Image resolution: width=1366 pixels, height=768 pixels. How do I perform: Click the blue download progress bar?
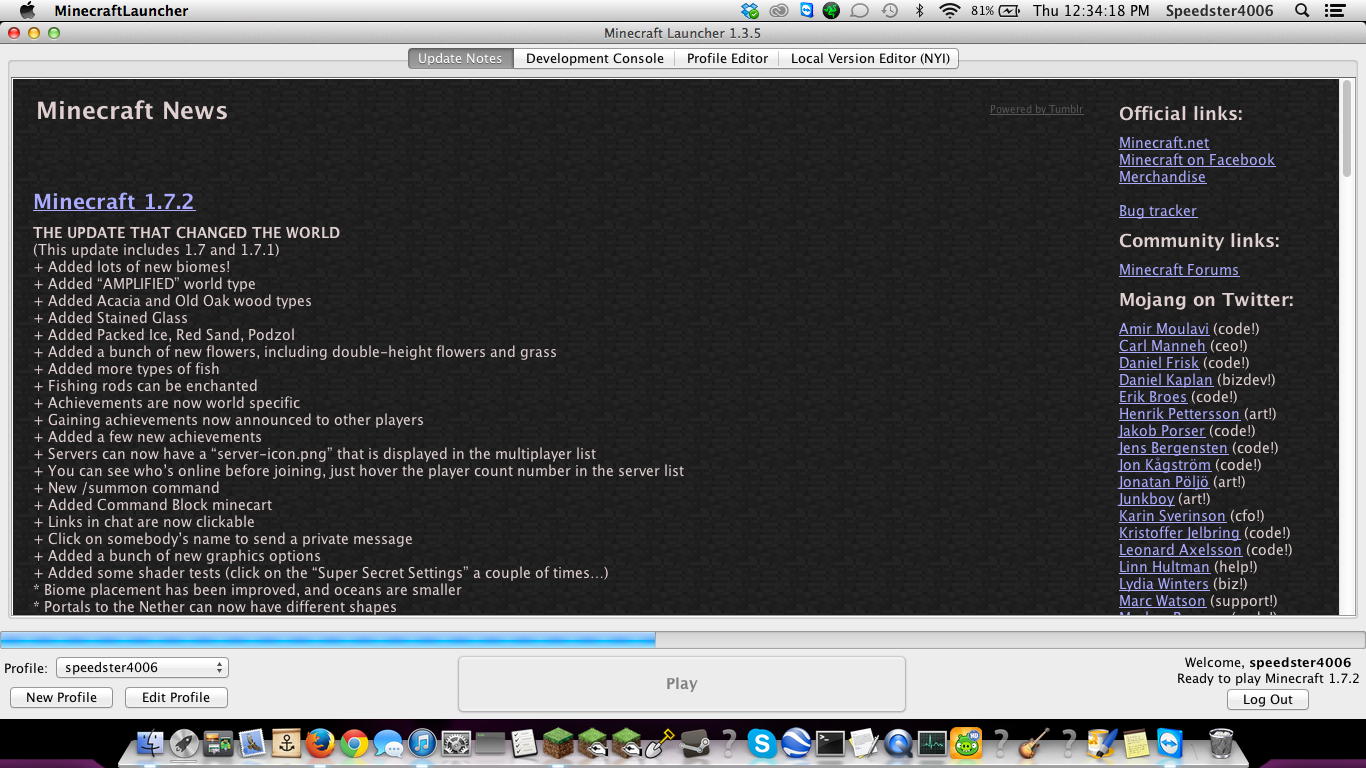328,639
